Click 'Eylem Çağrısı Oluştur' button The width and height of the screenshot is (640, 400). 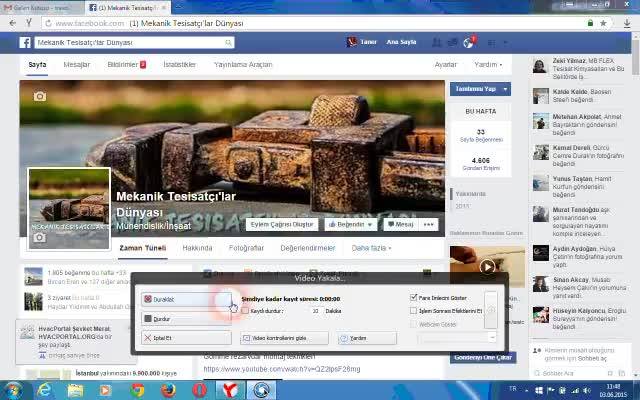pyautogui.click(x=282, y=224)
